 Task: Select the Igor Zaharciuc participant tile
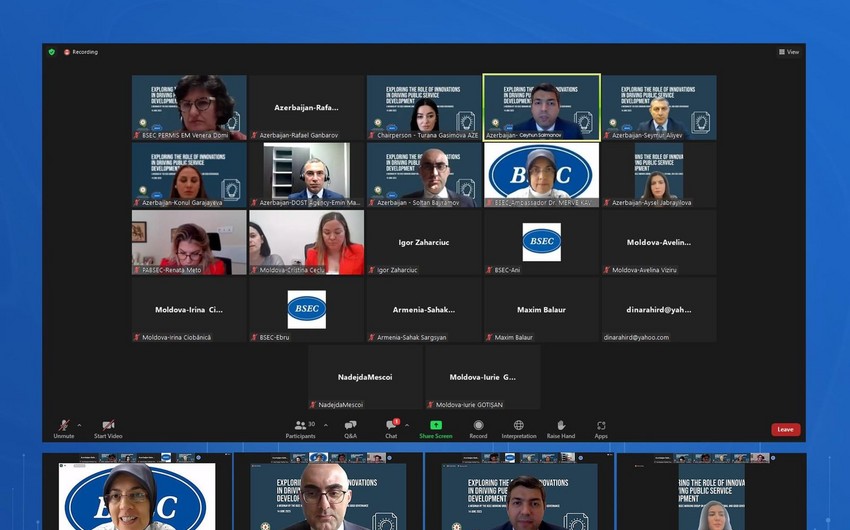[x=424, y=242]
